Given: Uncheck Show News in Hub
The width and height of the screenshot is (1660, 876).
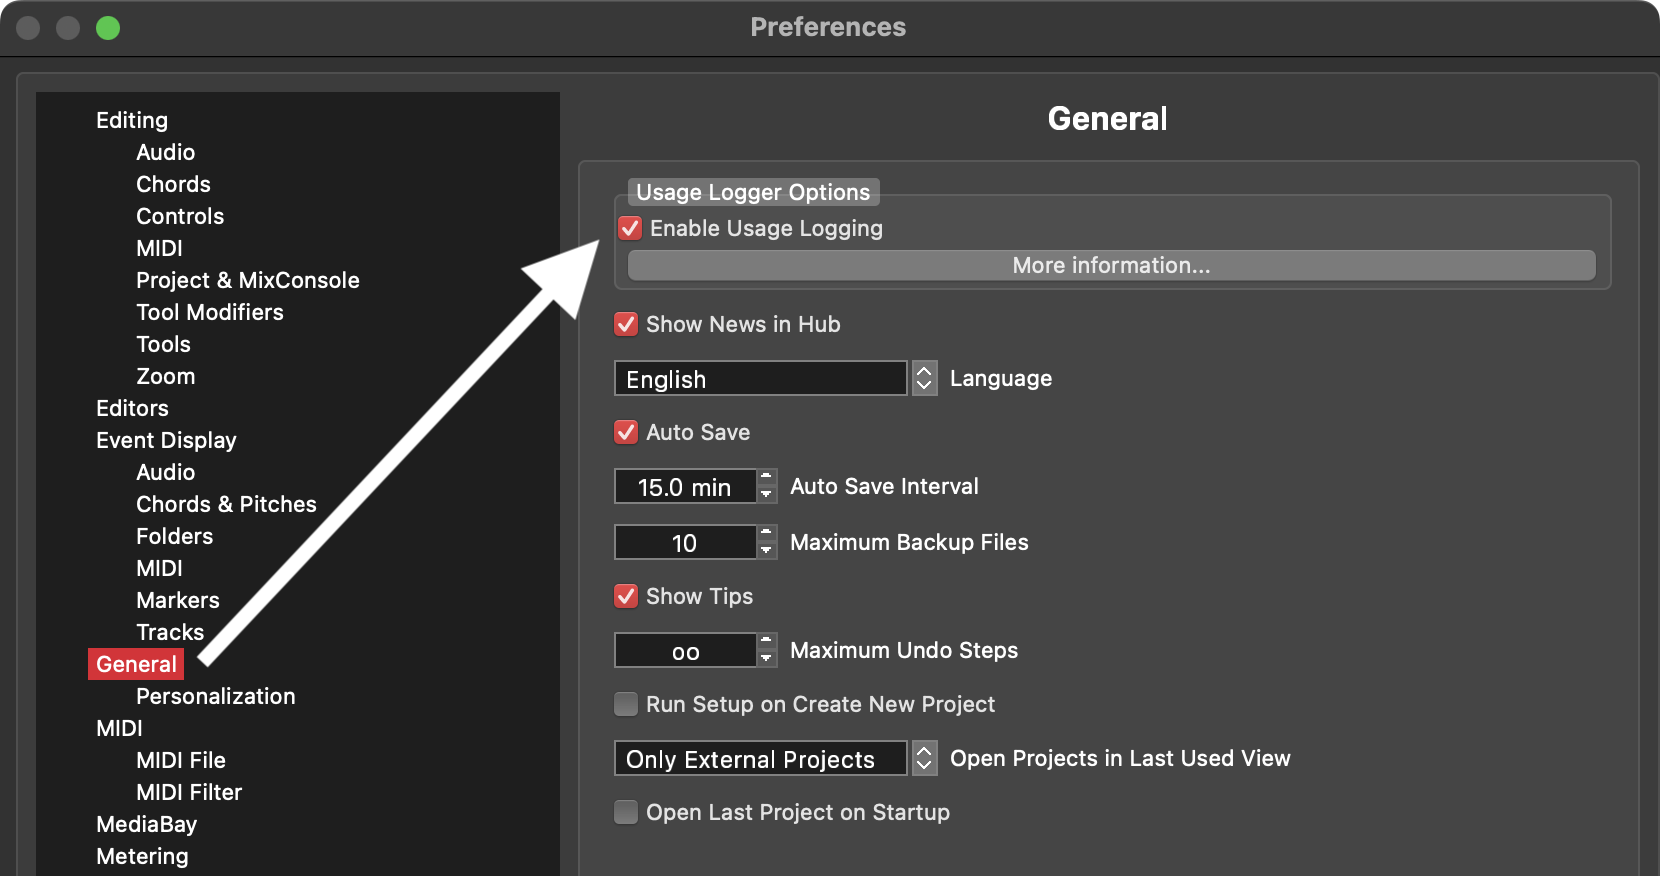Looking at the screenshot, I should (x=626, y=325).
